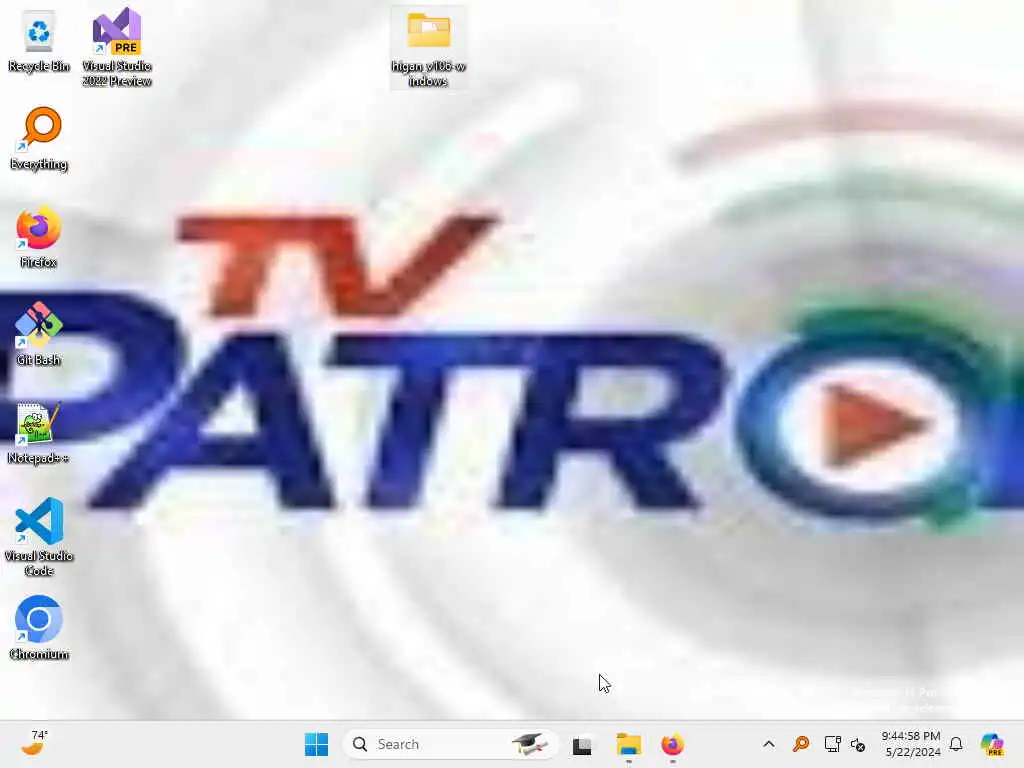1024x768 pixels.
Task: Open the Windows Start menu
Action: click(317, 744)
